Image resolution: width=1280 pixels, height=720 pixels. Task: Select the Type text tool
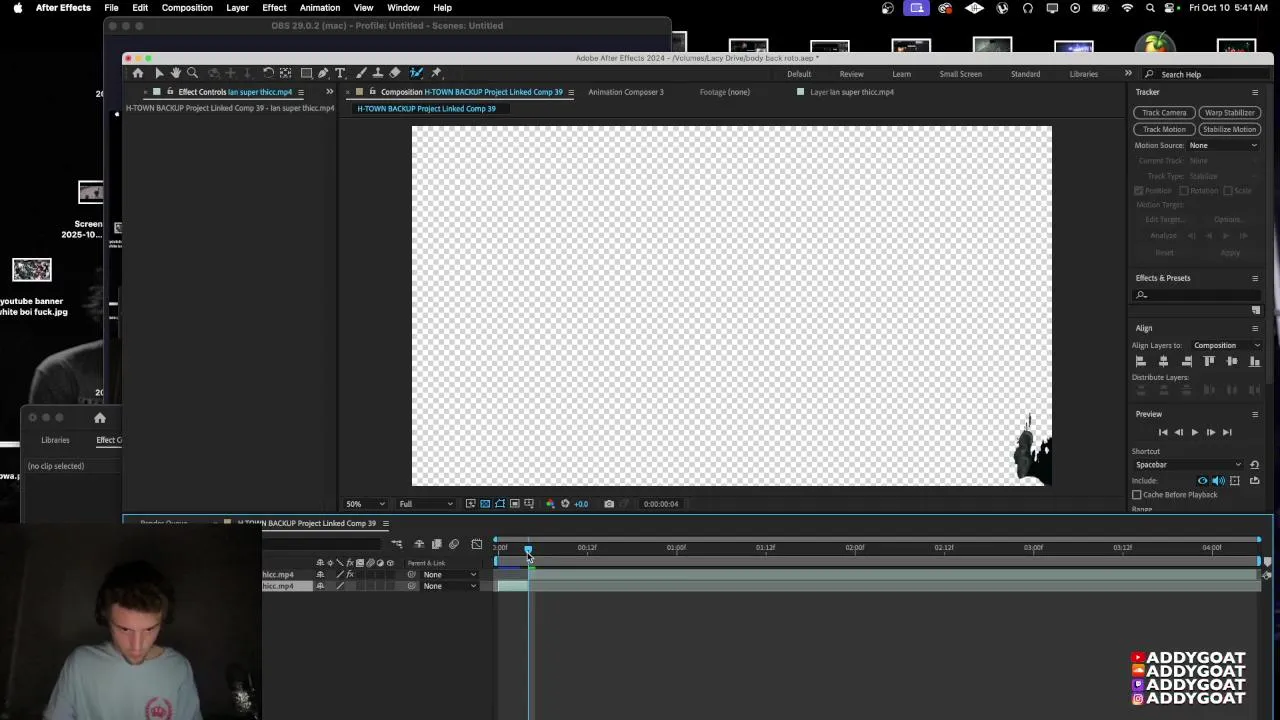click(340, 73)
